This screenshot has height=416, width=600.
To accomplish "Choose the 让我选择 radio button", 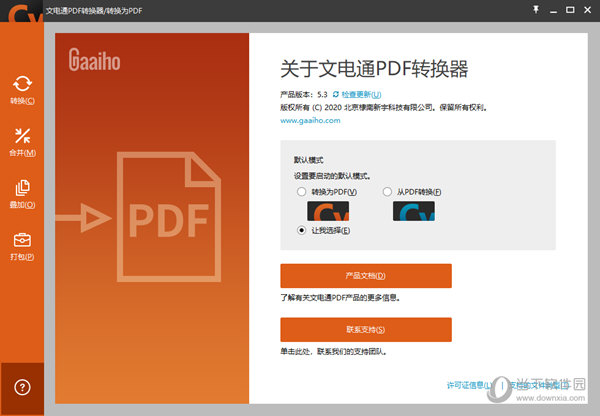I will 302,230.
